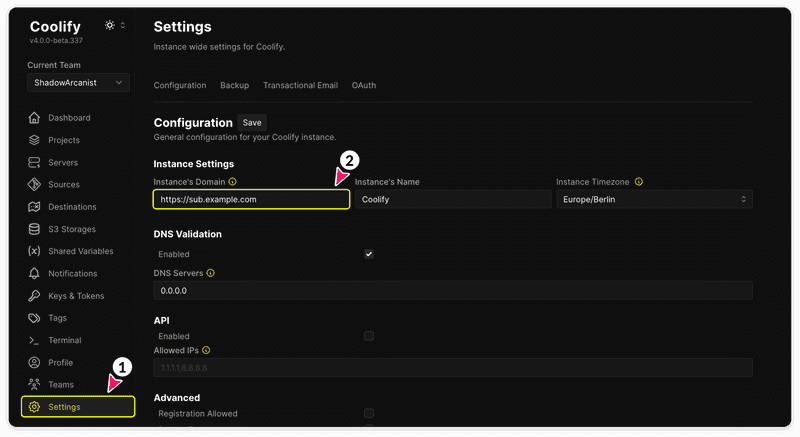This screenshot has width=800, height=437.
Task: Click the Keys & Tokens key icon
Action: 34,296
